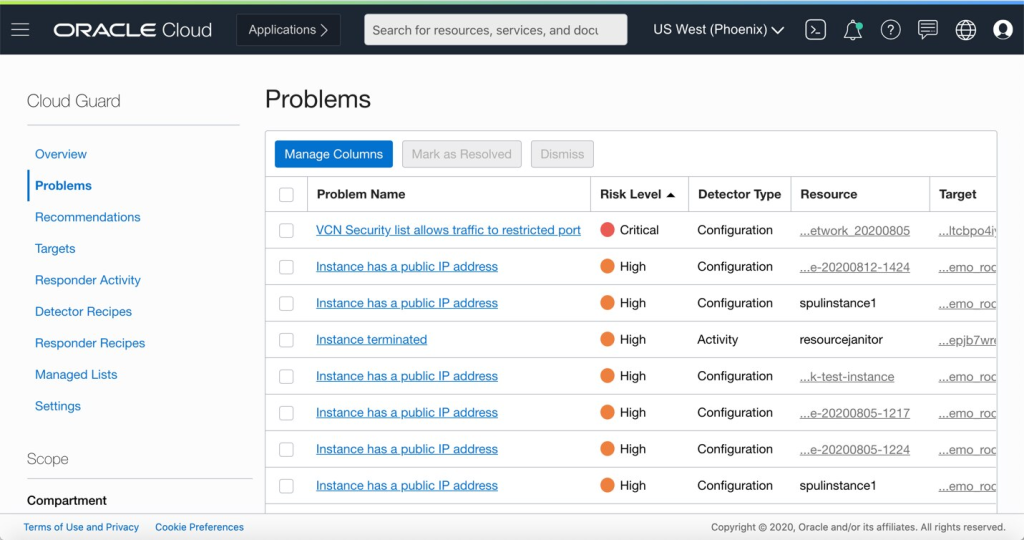Open the notifications bell
Viewport: 1024px width, 540px height.
tap(853, 30)
